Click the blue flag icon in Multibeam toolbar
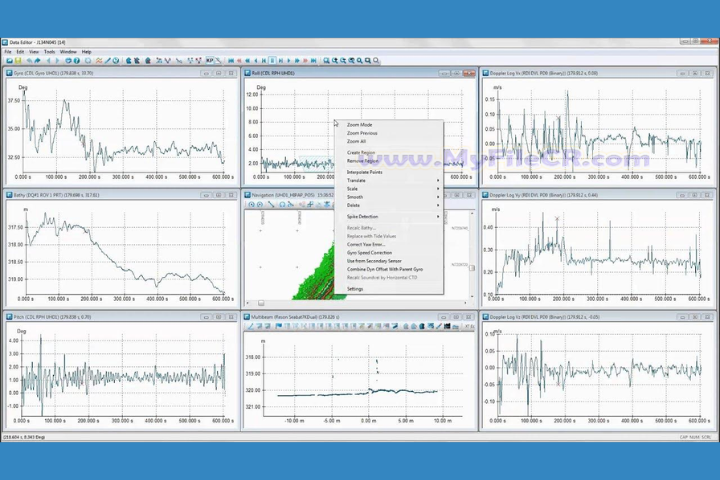 [x=279, y=326]
